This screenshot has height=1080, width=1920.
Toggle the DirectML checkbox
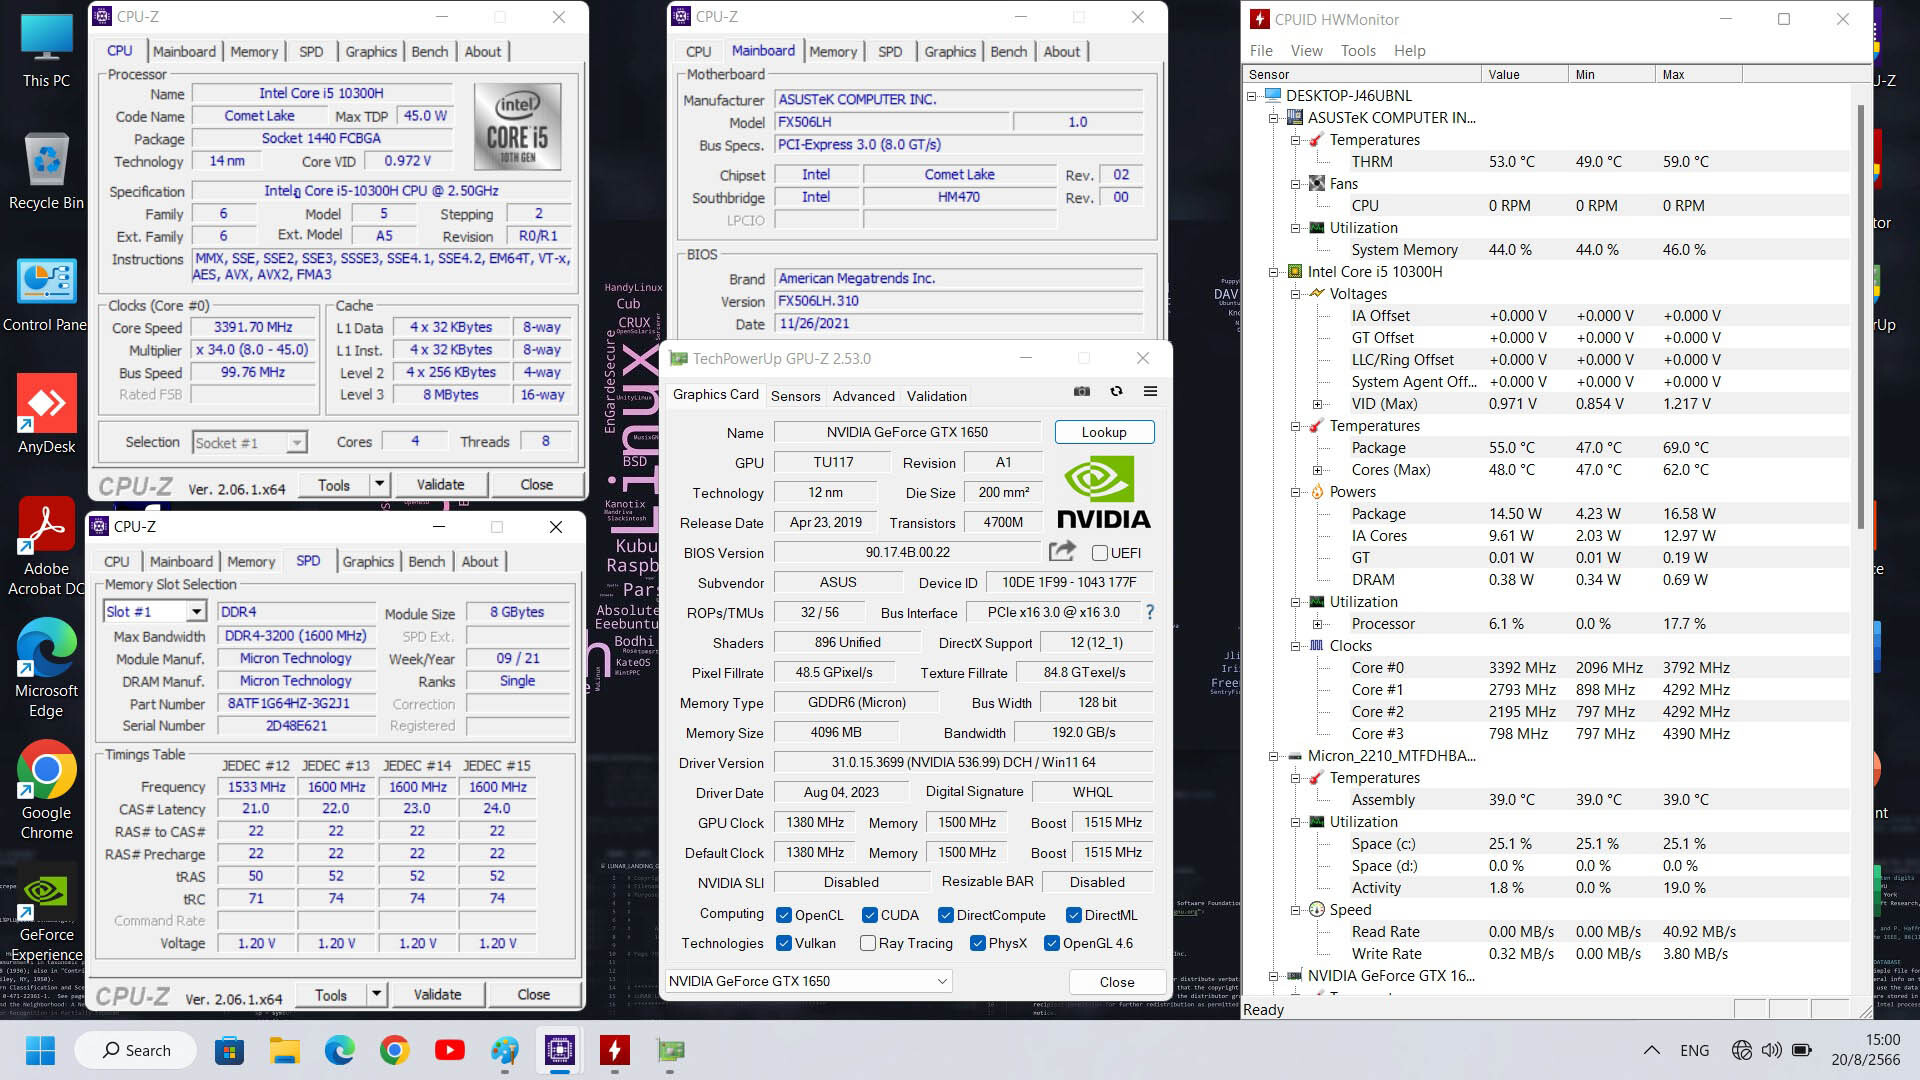[1073, 915]
